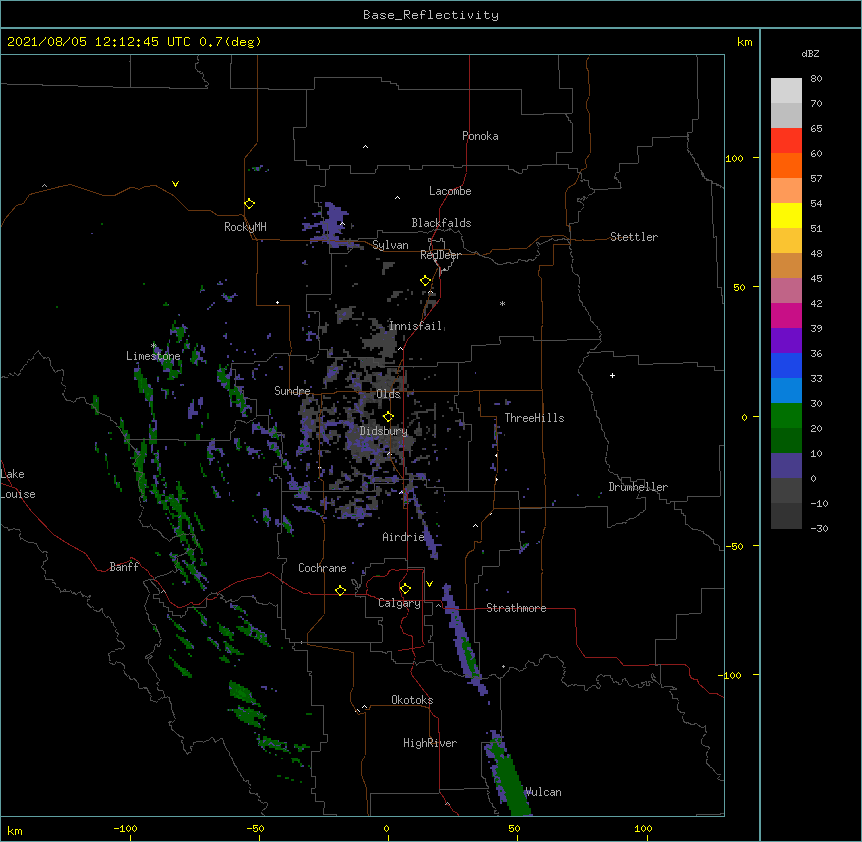This screenshot has height=842, width=862.
Task: Click the dBZ legend heading
Action: click(810, 53)
